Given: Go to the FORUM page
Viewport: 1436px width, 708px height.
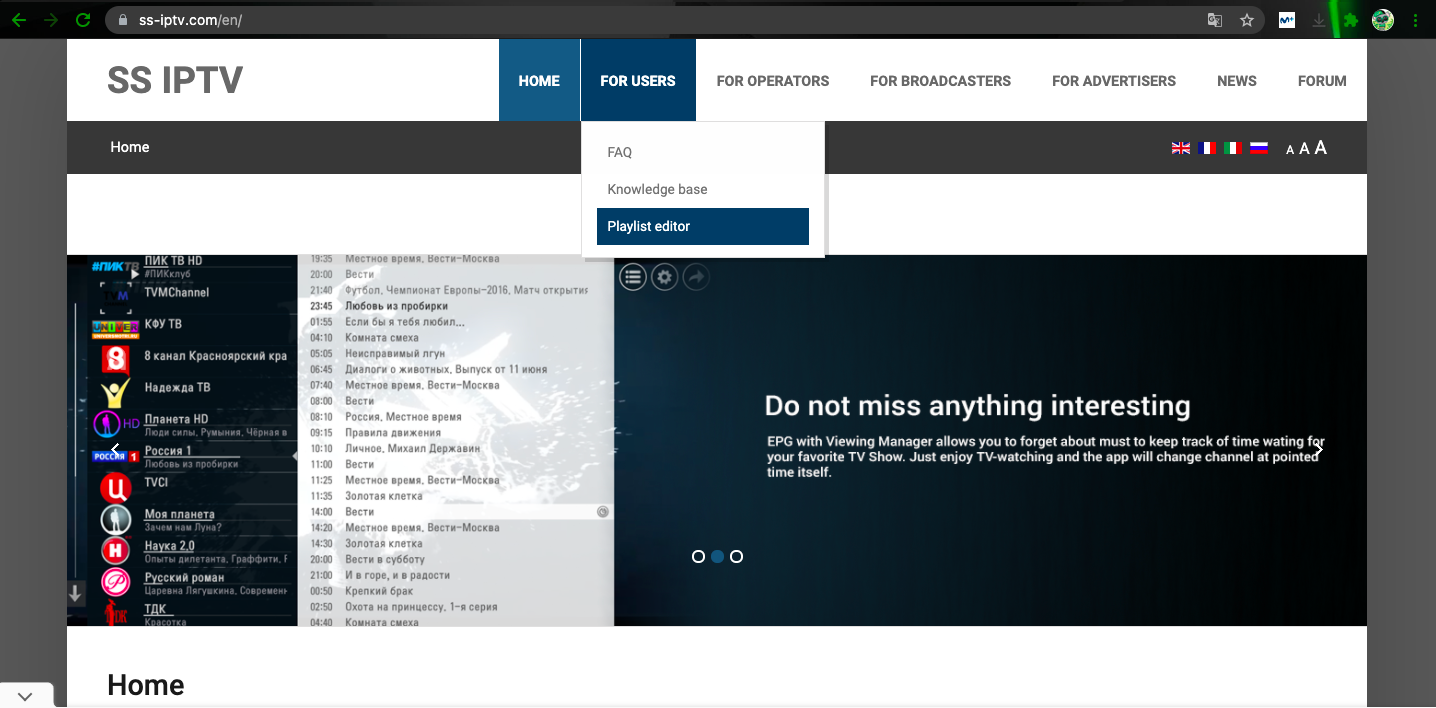Looking at the screenshot, I should [x=1321, y=81].
